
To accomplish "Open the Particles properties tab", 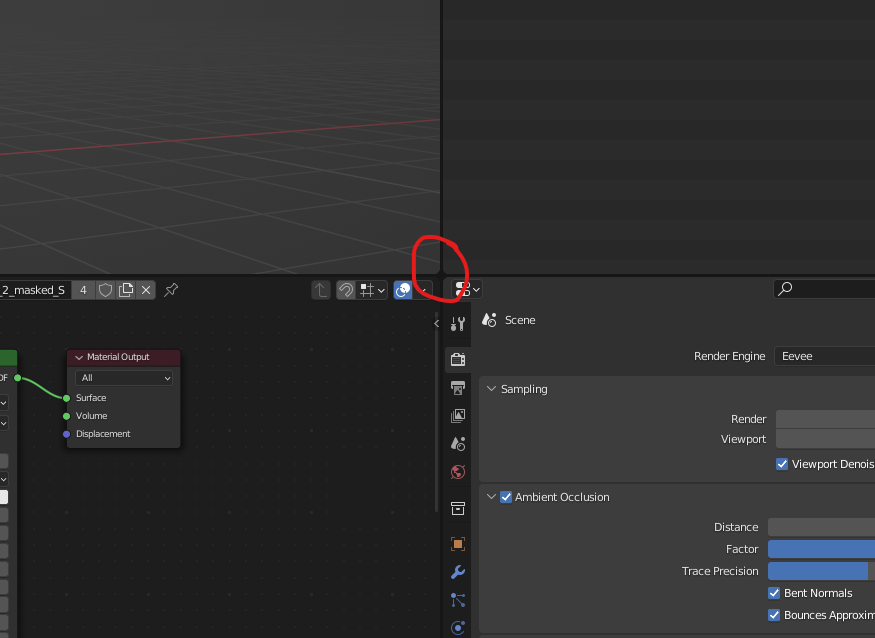I will coord(458,600).
